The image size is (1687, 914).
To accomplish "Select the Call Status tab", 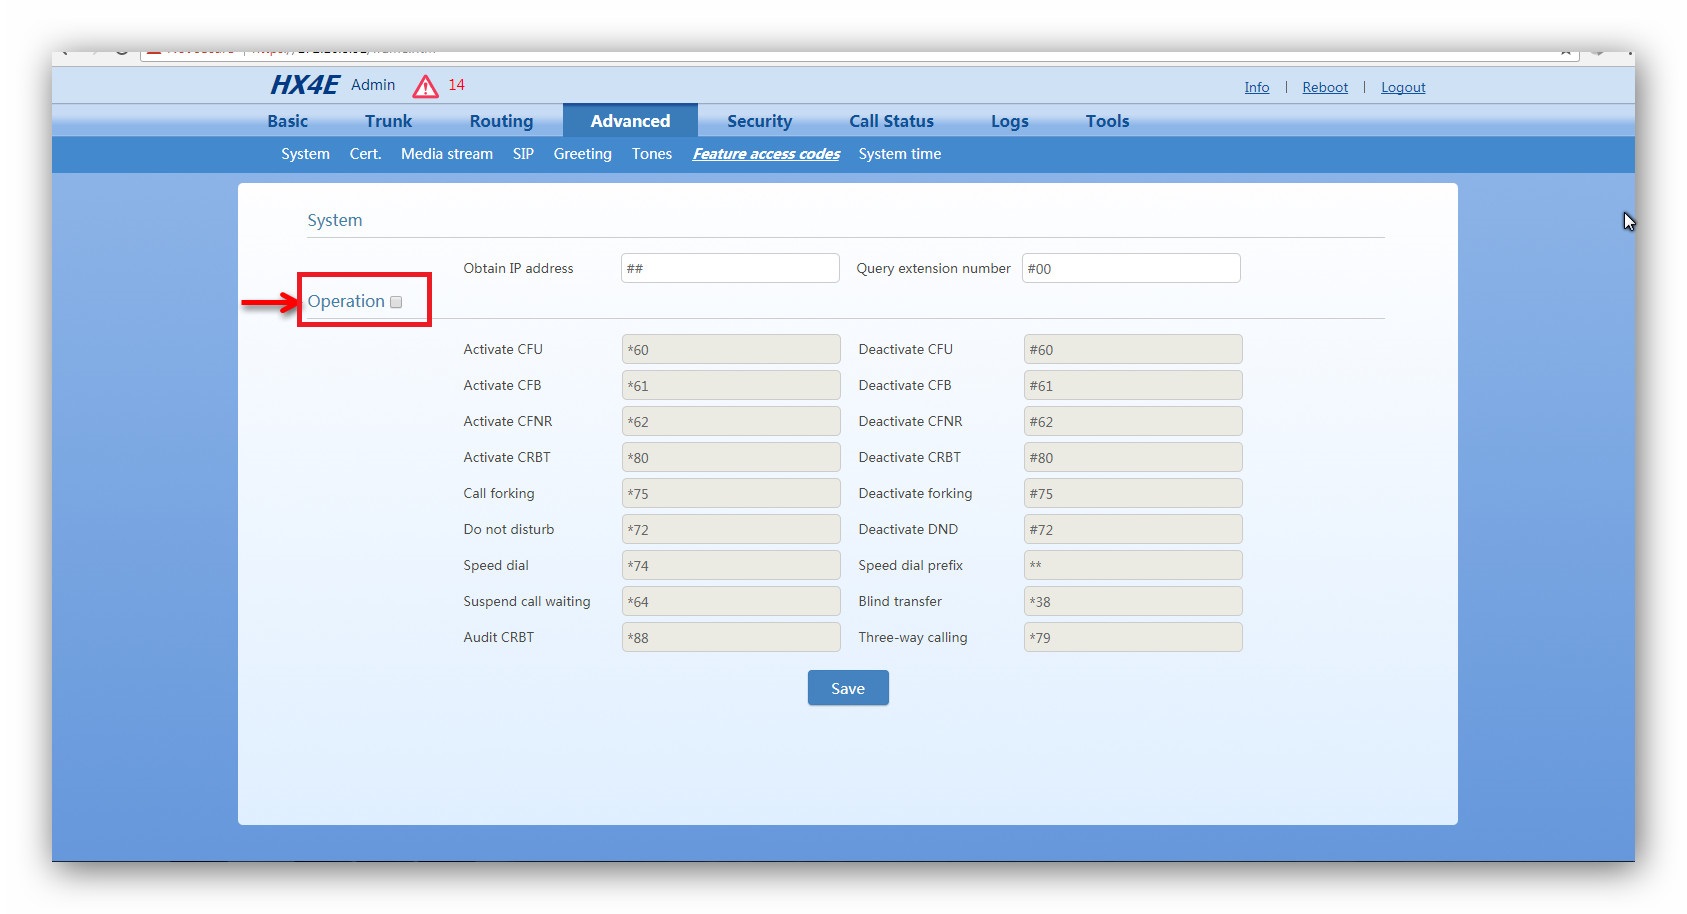I will pos(891,121).
